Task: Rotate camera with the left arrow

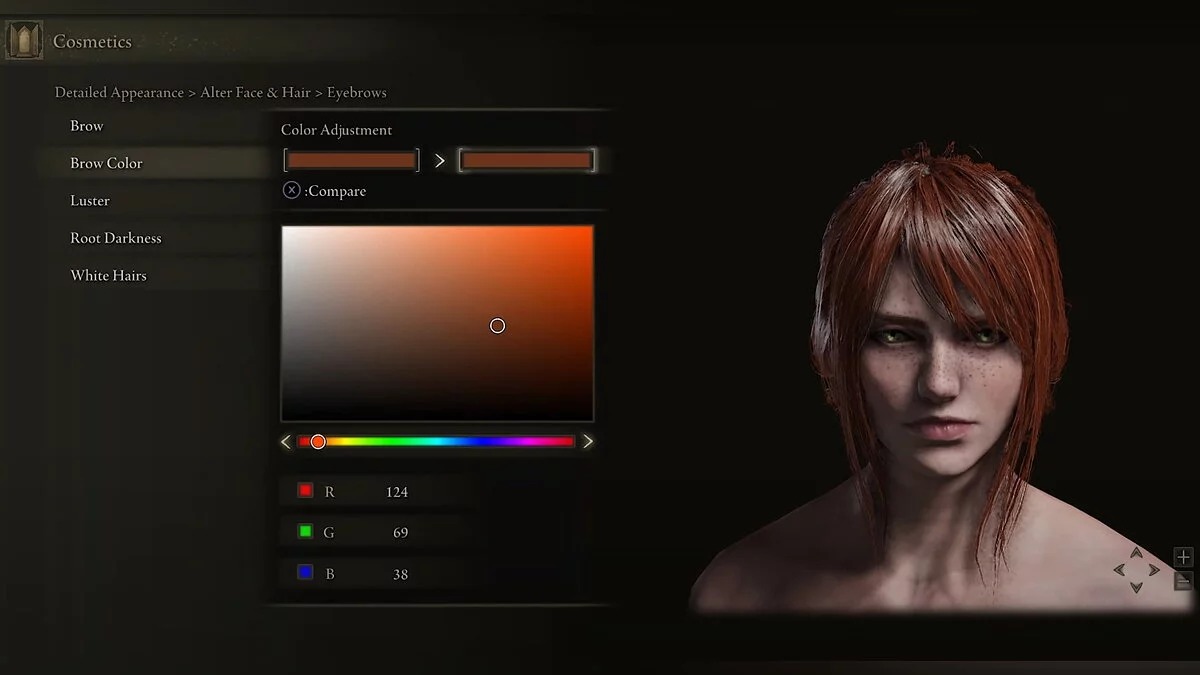Action: [1119, 570]
